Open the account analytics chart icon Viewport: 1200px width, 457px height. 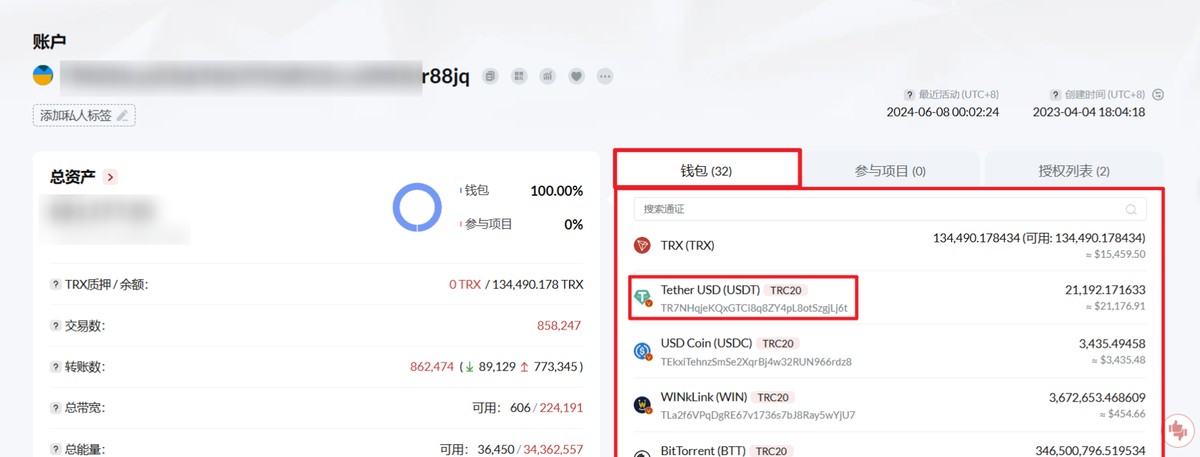[548, 76]
